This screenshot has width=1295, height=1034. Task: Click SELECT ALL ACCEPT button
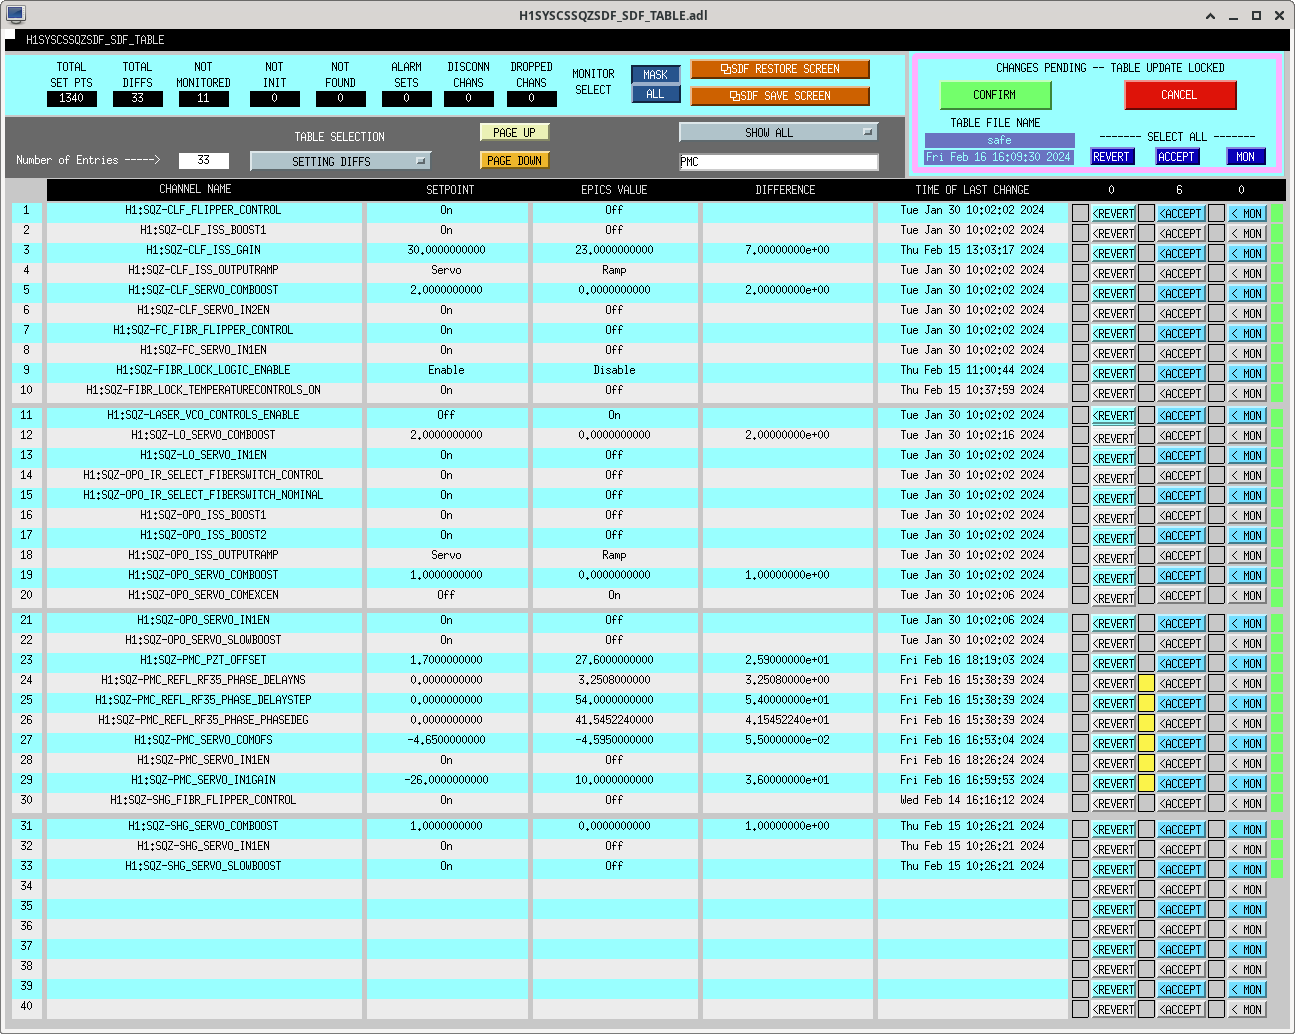1177,157
